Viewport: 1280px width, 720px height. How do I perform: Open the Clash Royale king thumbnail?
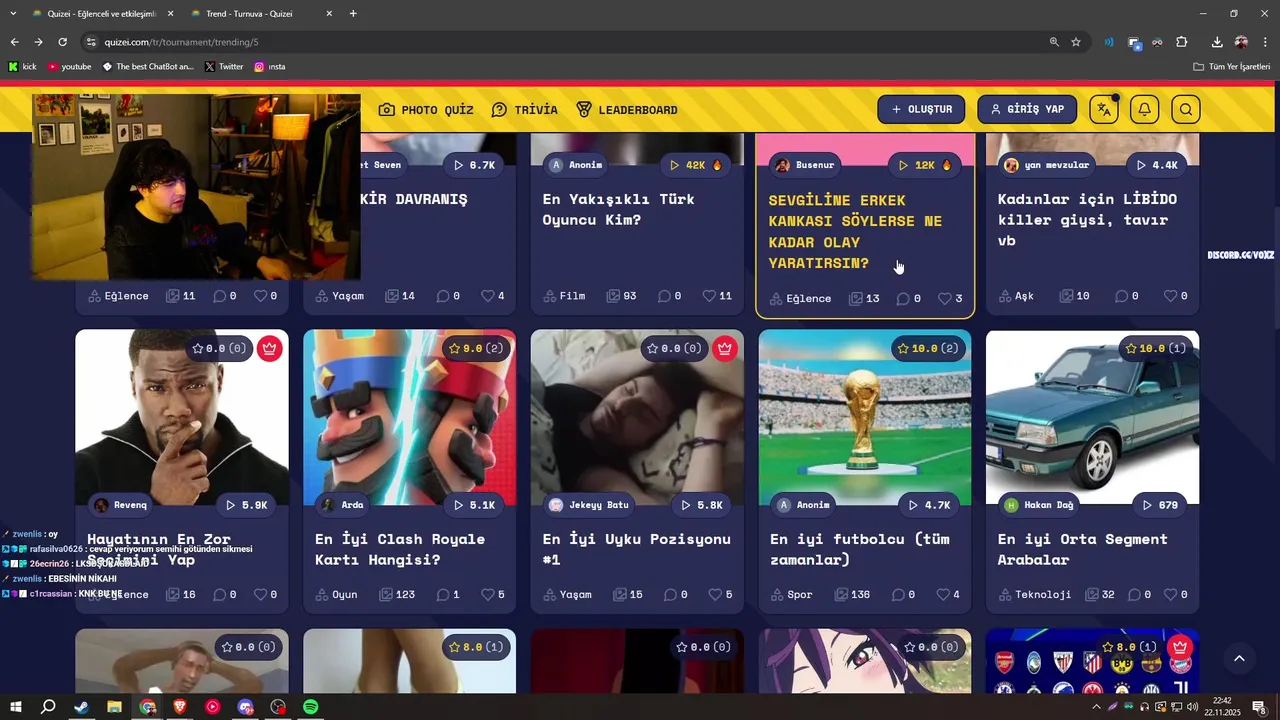click(x=410, y=418)
